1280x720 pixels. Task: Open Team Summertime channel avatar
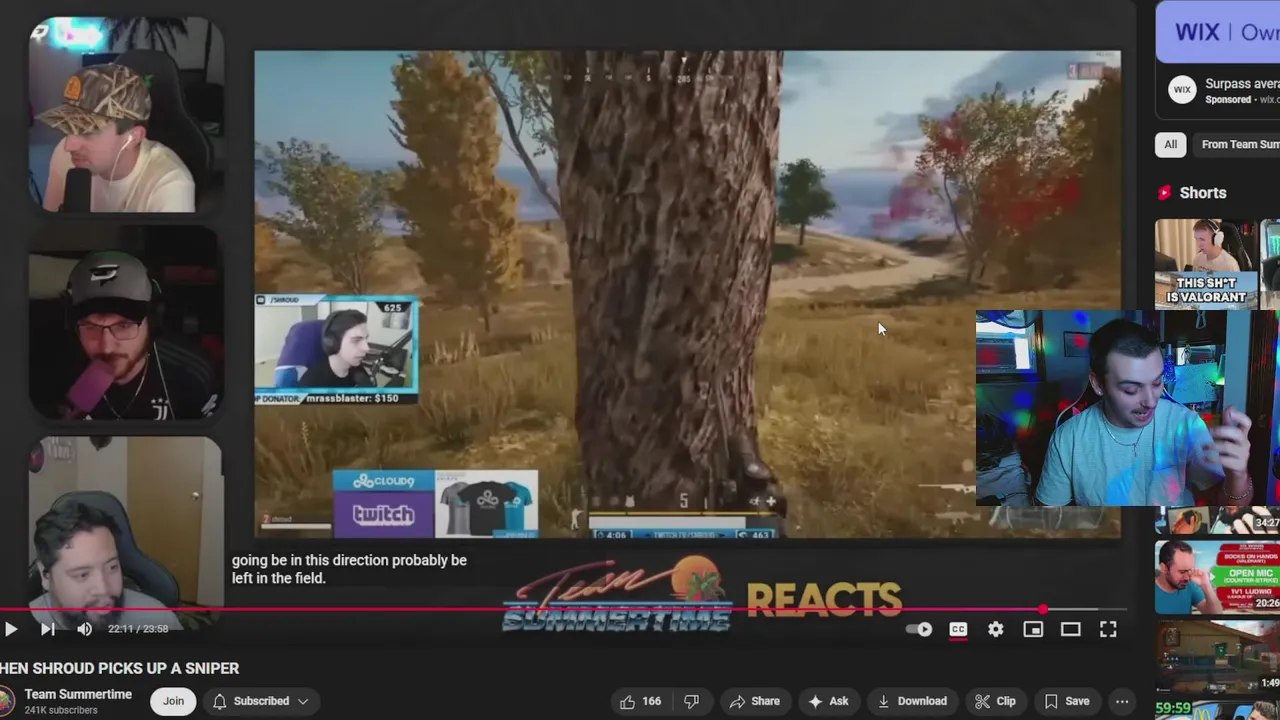[4, 701]
